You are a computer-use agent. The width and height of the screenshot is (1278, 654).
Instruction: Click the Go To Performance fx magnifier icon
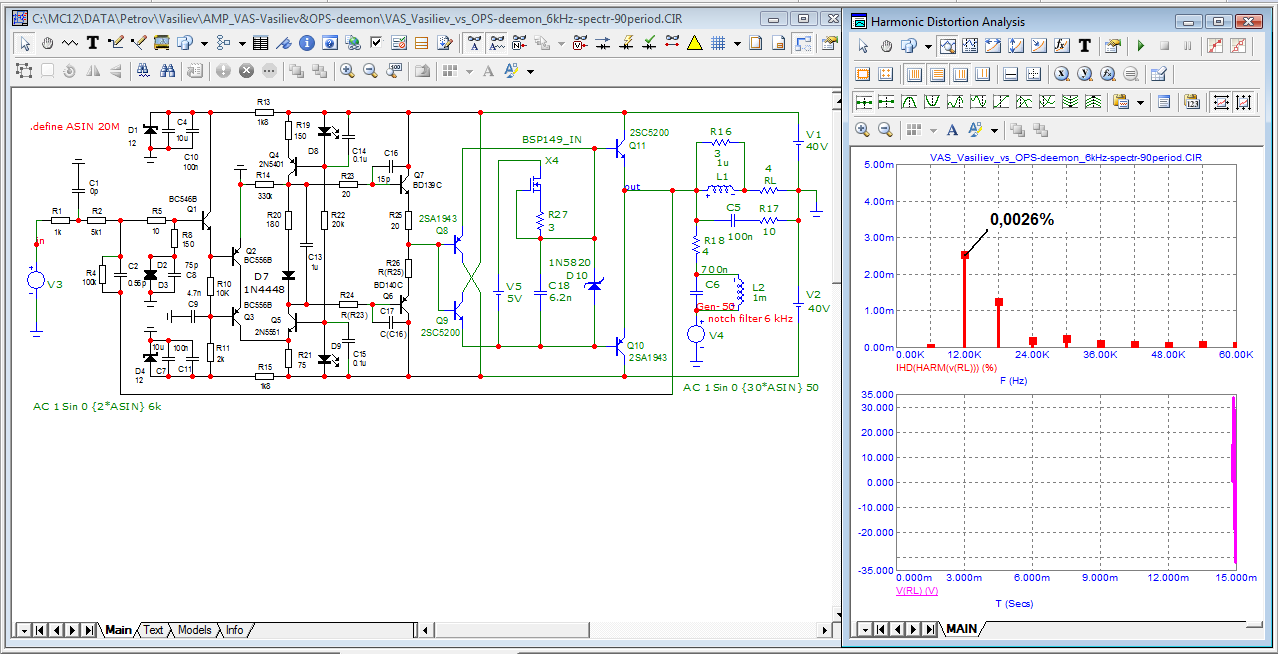click(1107, 74)
